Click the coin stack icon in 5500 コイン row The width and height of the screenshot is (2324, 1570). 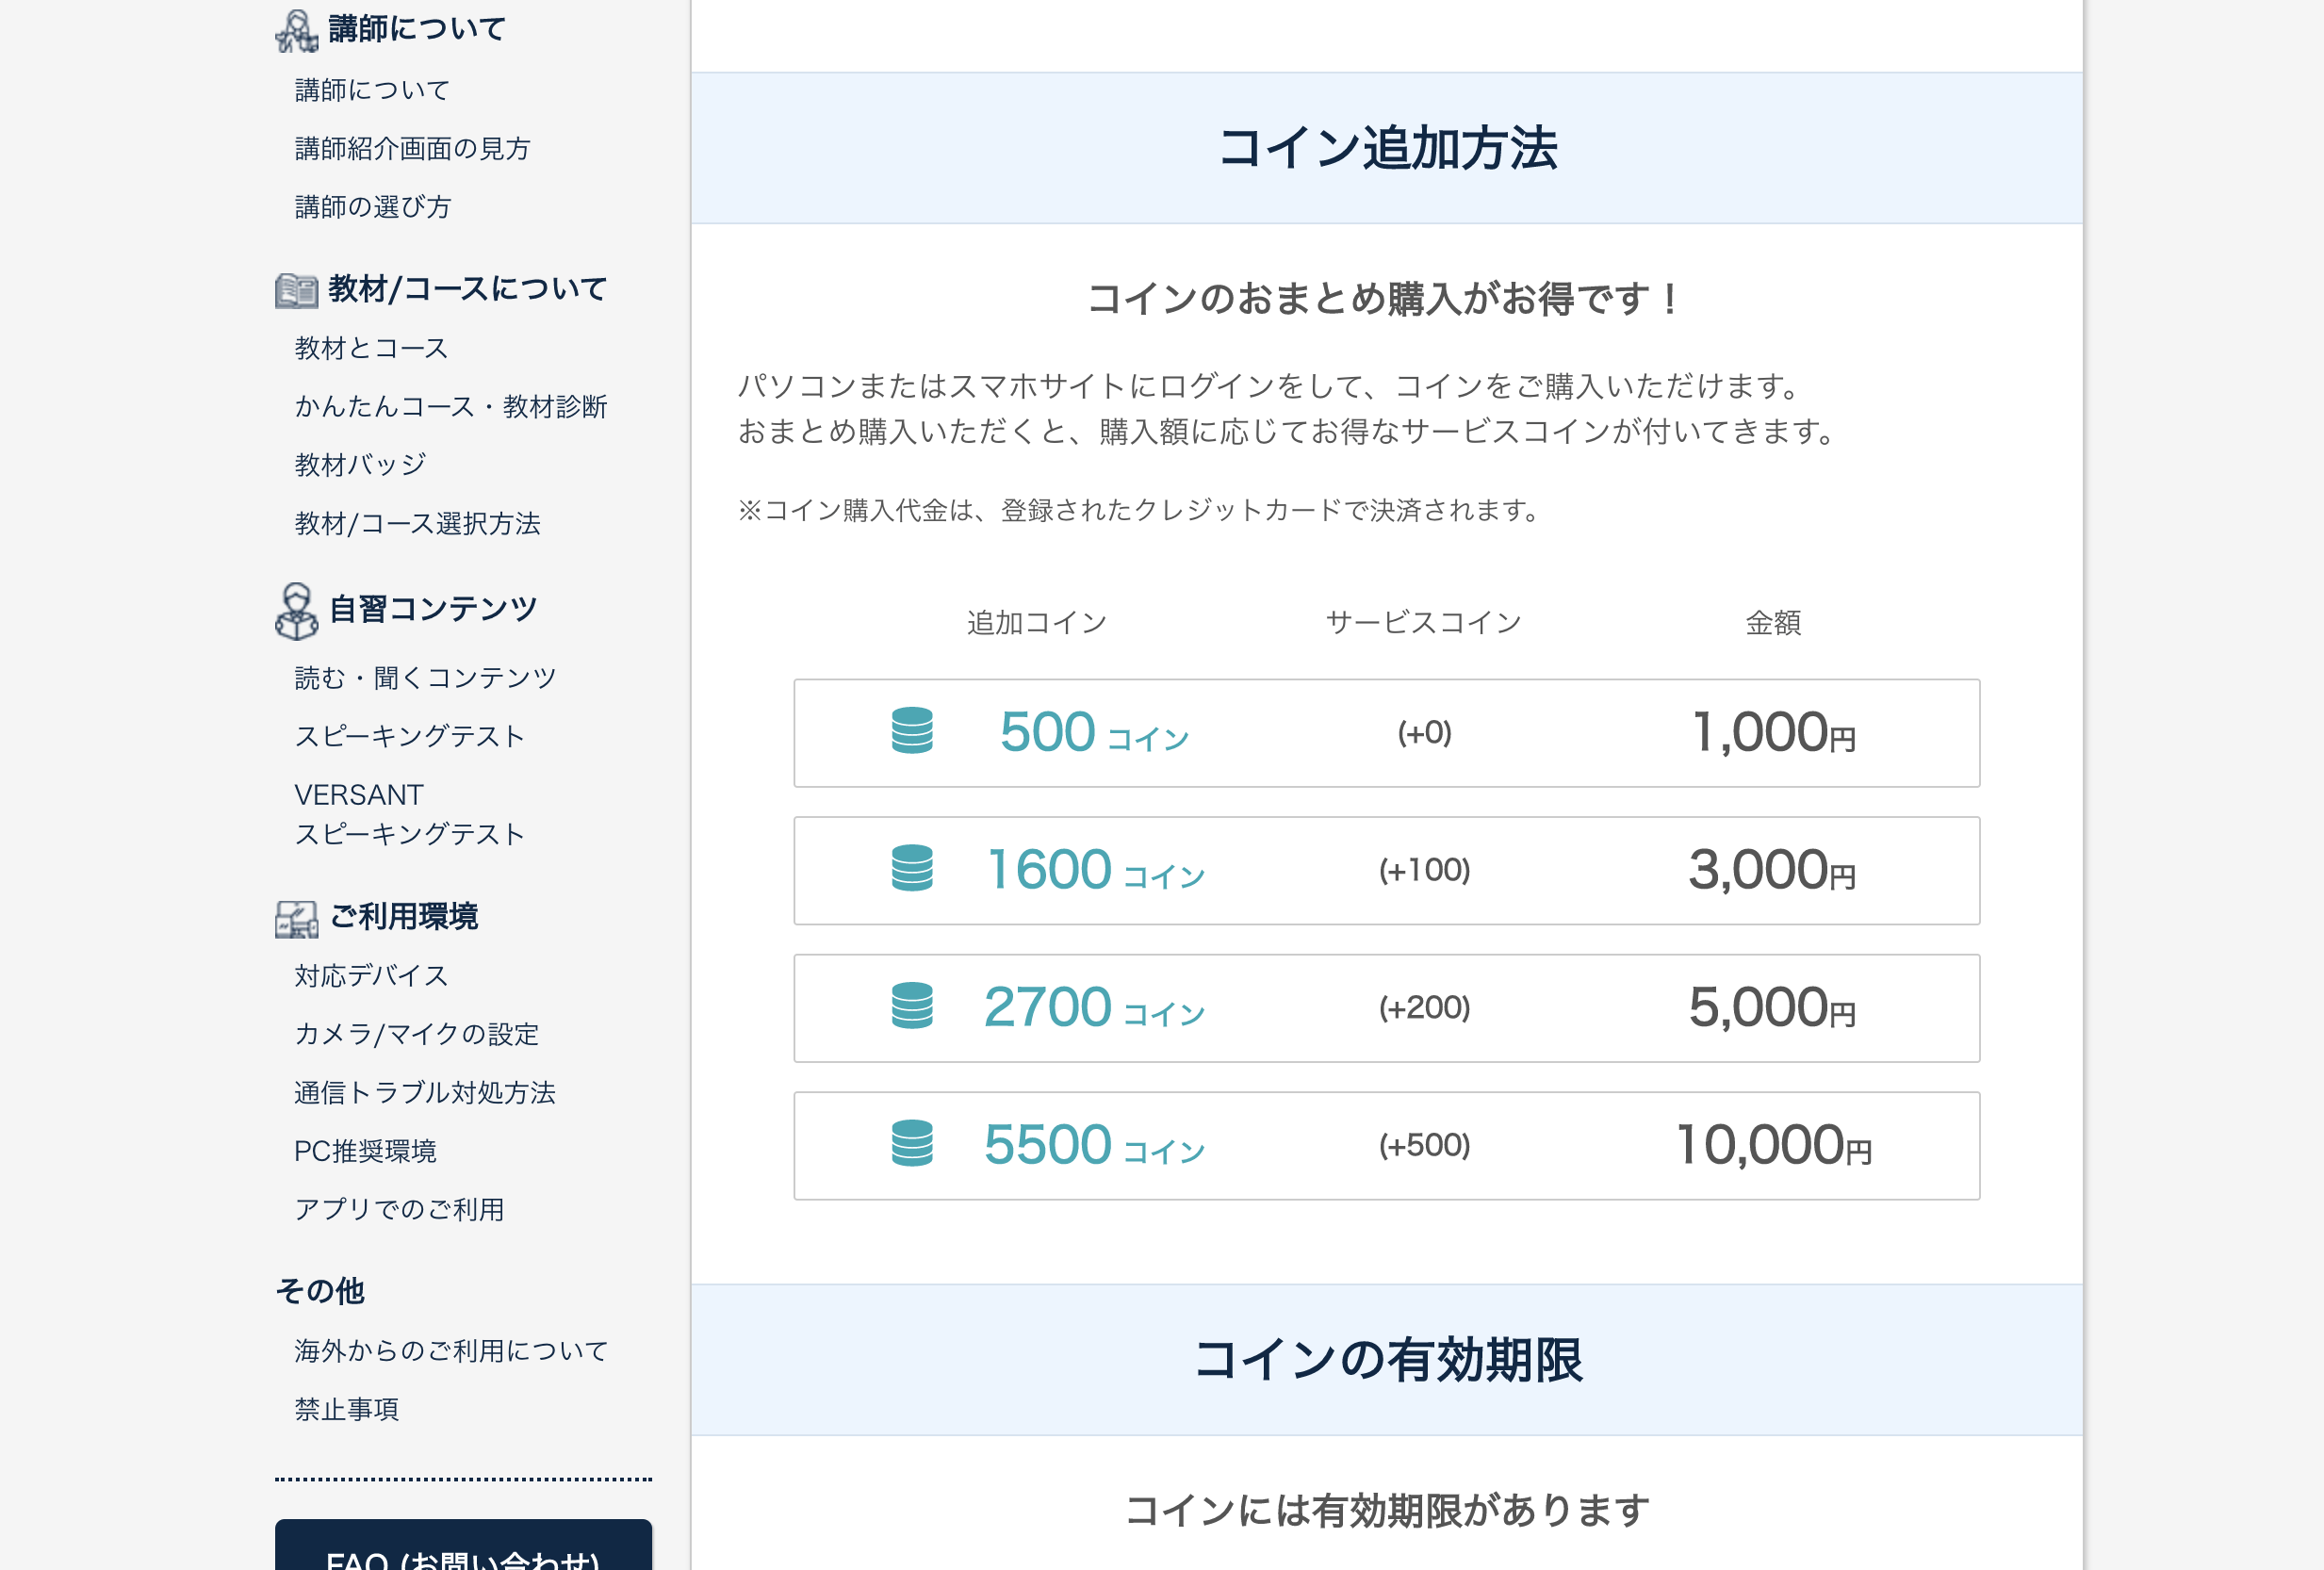coord(912,1143)
